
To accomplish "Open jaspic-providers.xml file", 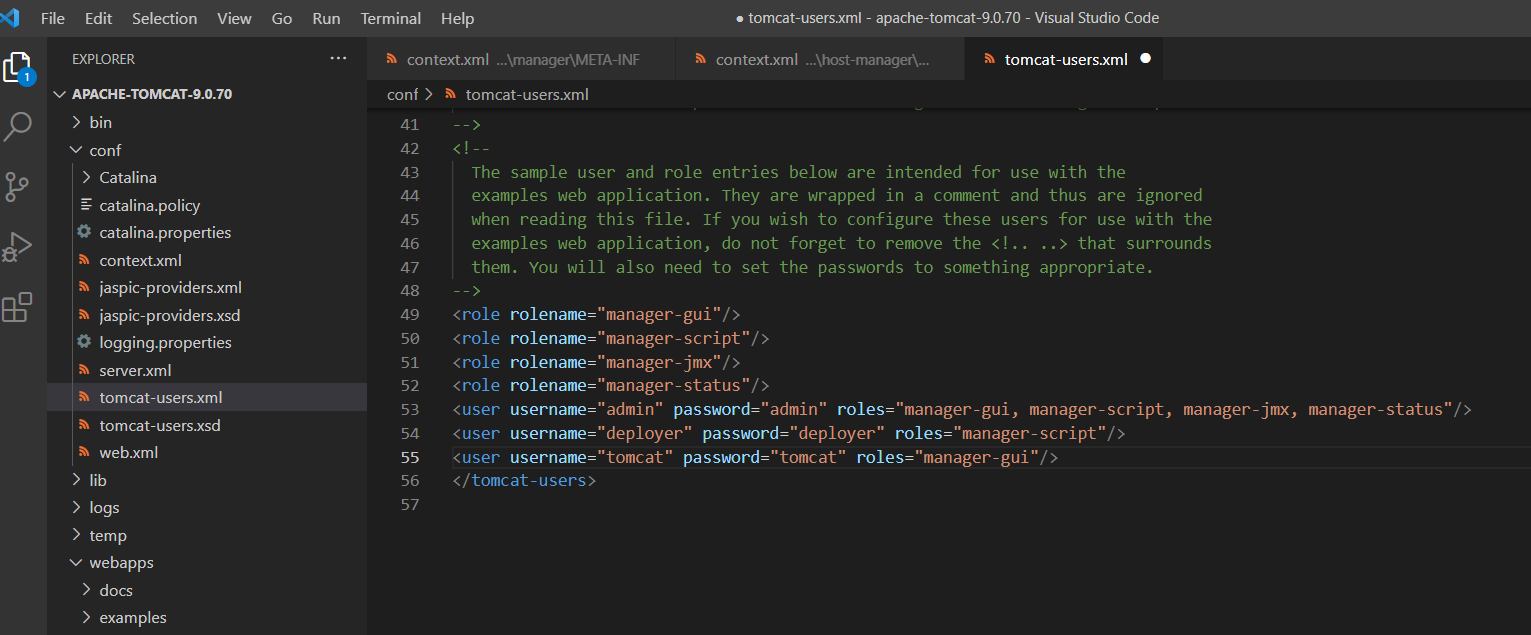I will pos(170,287).
